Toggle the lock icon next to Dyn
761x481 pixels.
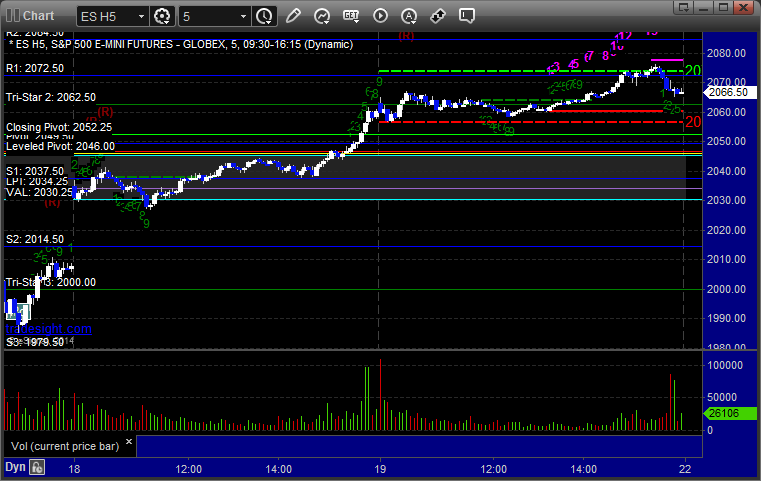[x=37, y=467]
